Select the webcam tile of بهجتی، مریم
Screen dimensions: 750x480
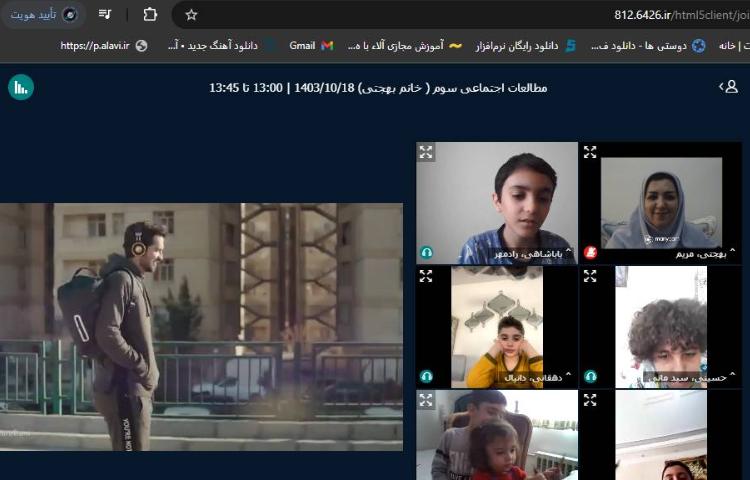coord(661,203)
